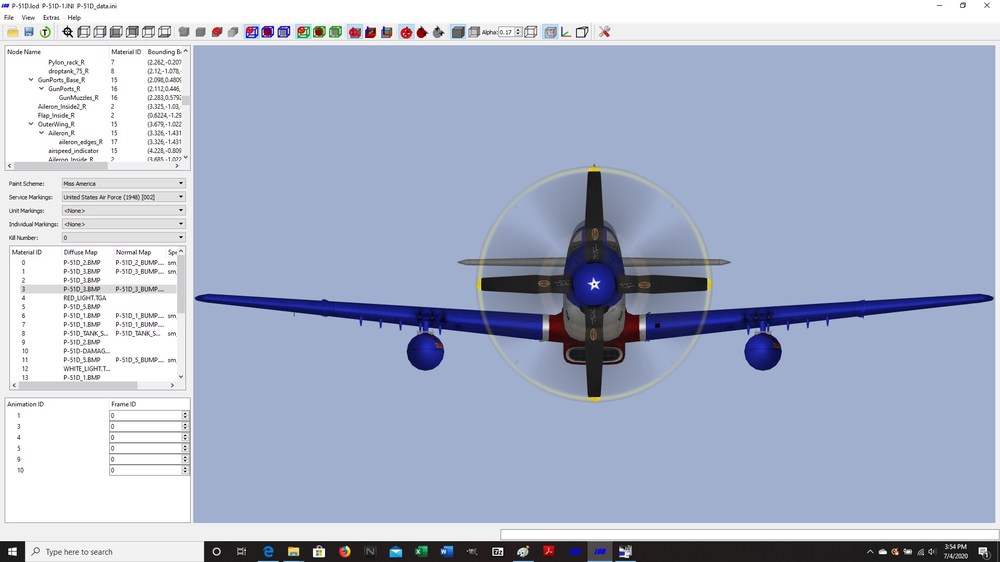
Task: Show the coordinate axes icon
Action: point(566,32)
